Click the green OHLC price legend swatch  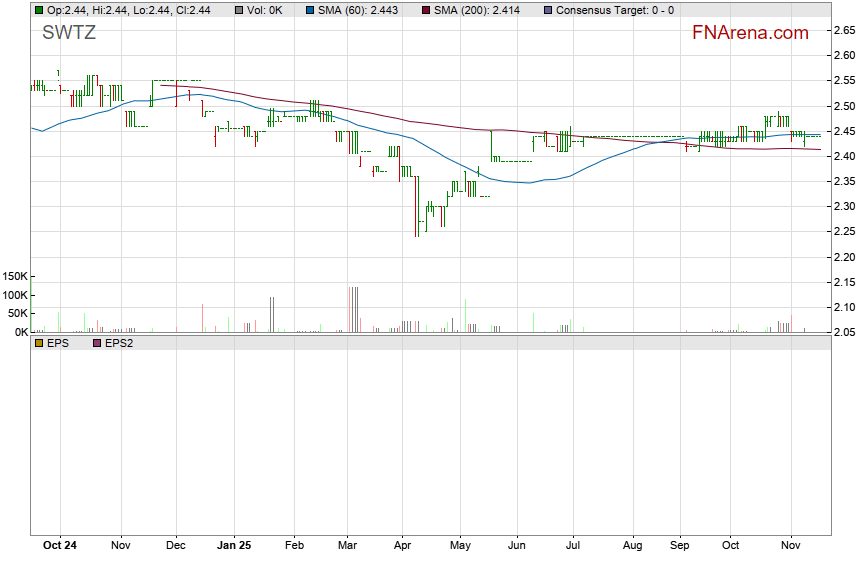coord(38,10)
